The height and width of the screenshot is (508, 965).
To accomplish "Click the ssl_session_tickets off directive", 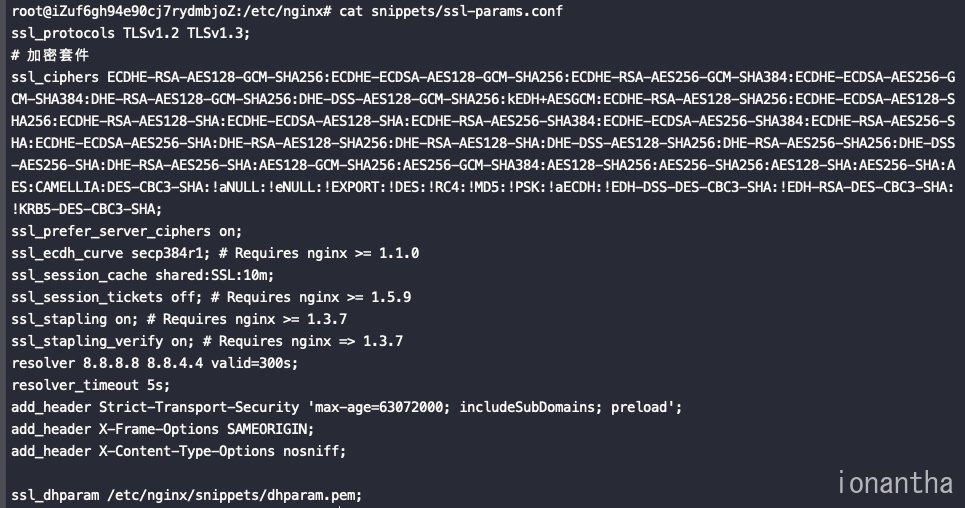I will [x=106, y=297].
